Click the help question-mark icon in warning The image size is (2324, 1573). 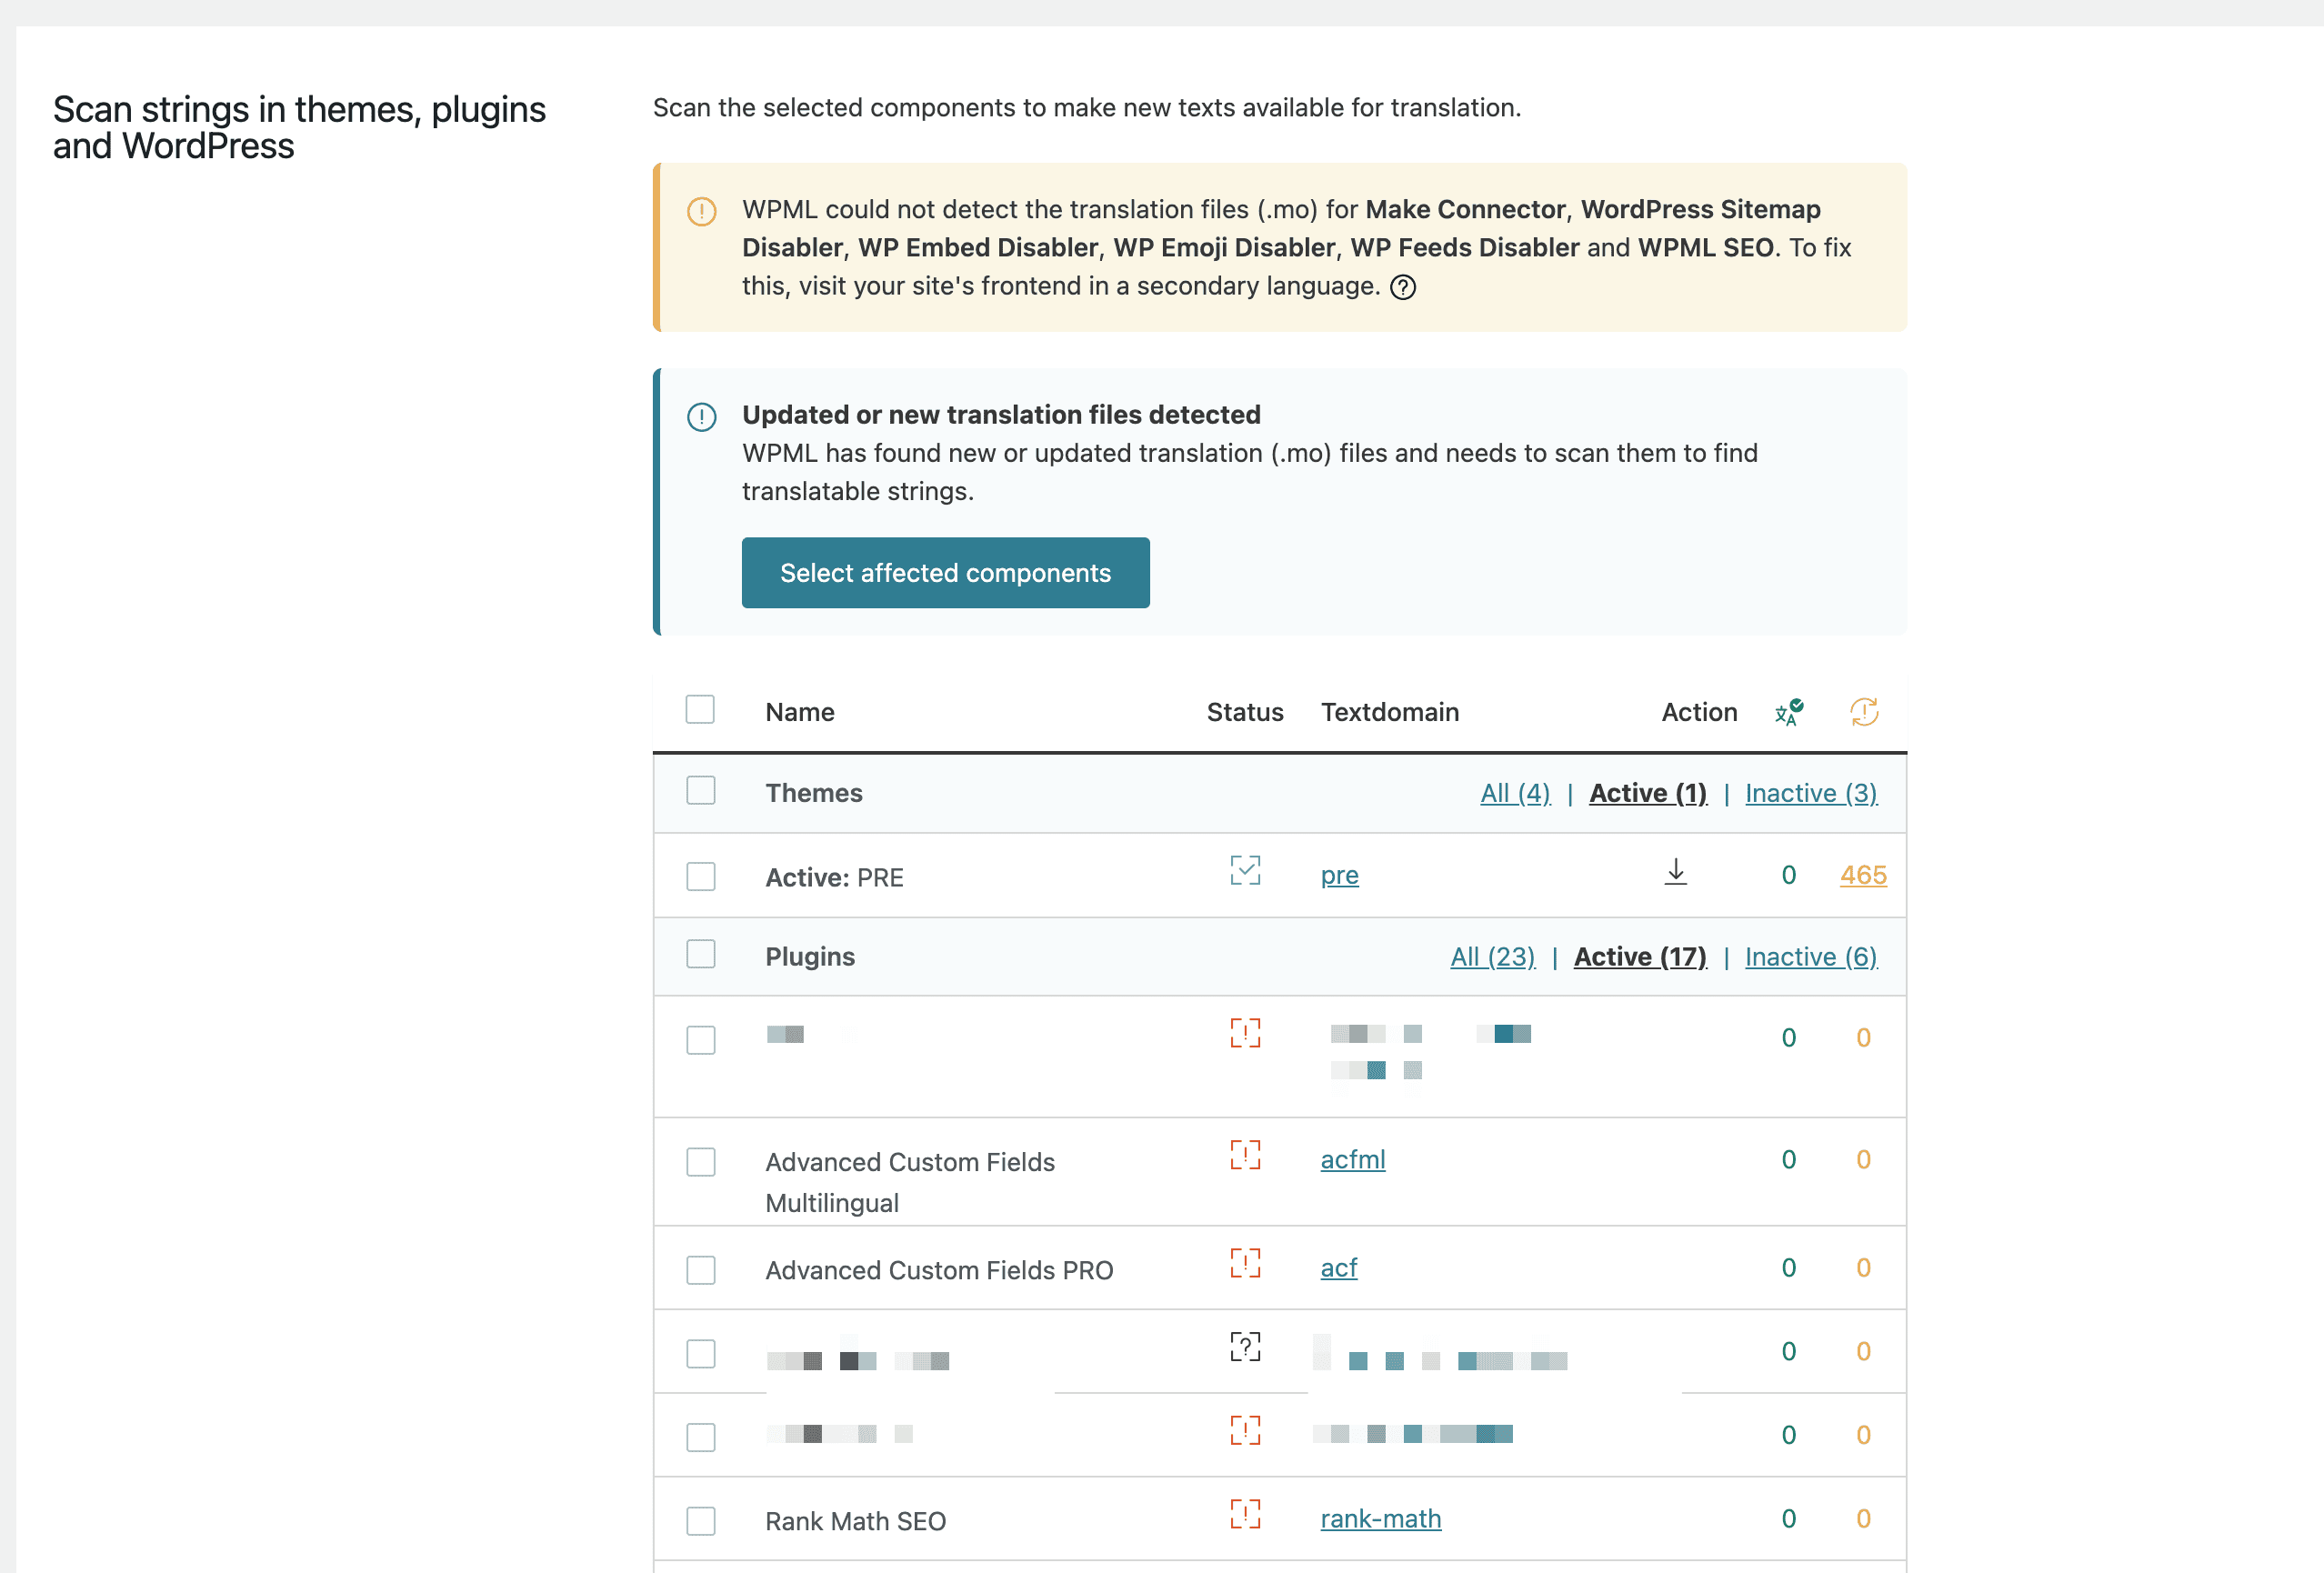[x=1403, y=288]
